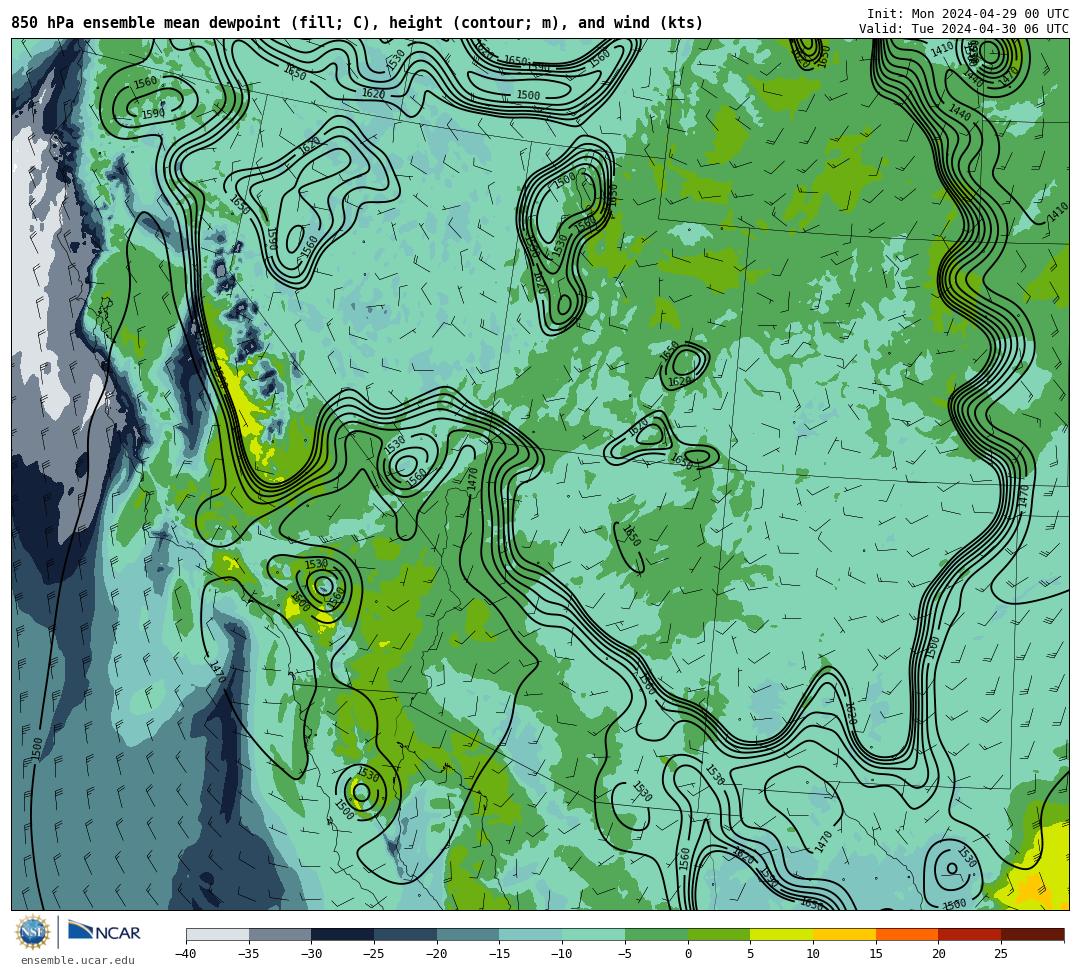Viewport: 1080px width, 973px height.
Task: Click the NCAR logo
Action: pos(104,932)
